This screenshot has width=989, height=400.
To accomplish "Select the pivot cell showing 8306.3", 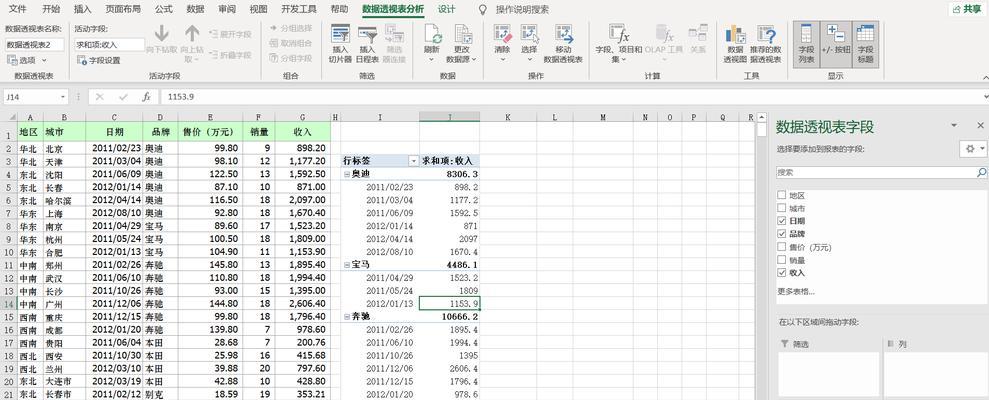I will pos(449,174).
